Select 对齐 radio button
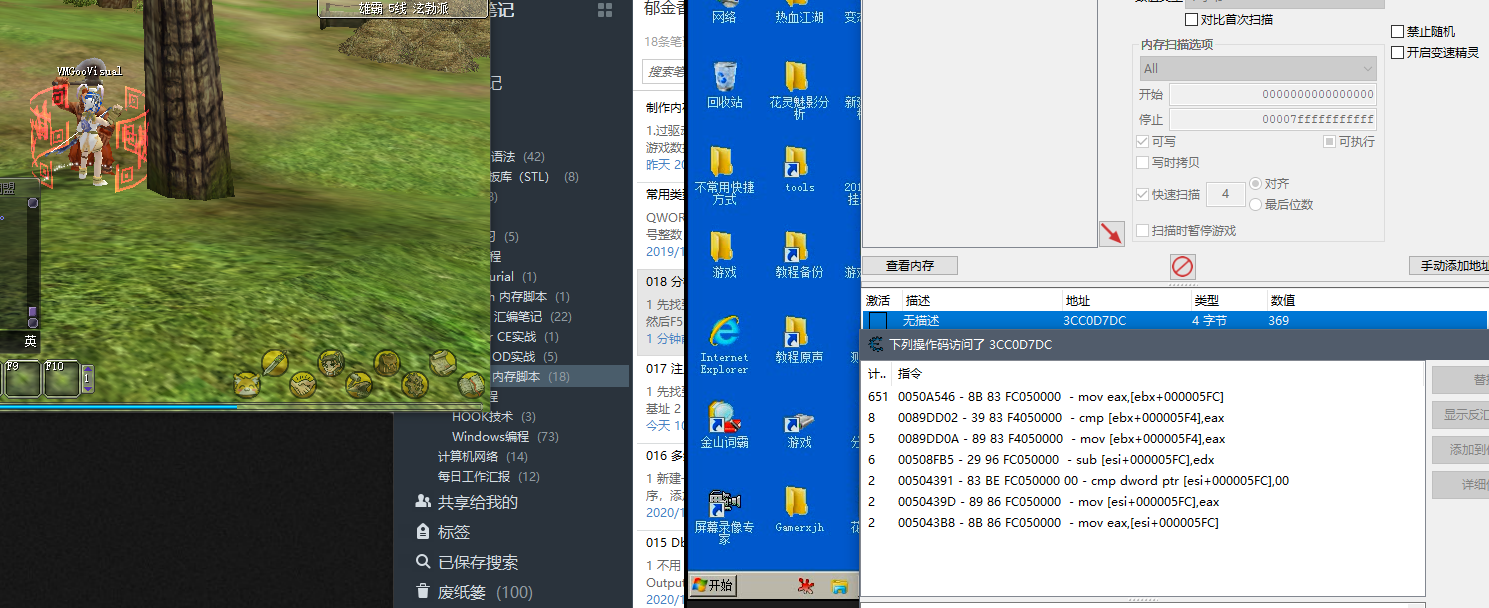 coord(1255,184)
